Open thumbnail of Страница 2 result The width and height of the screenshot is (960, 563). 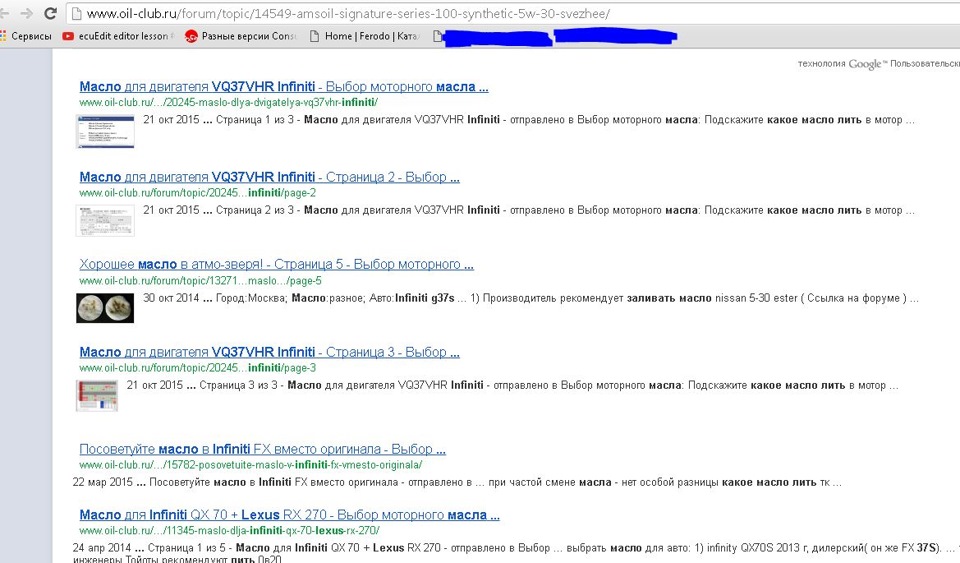105,220
